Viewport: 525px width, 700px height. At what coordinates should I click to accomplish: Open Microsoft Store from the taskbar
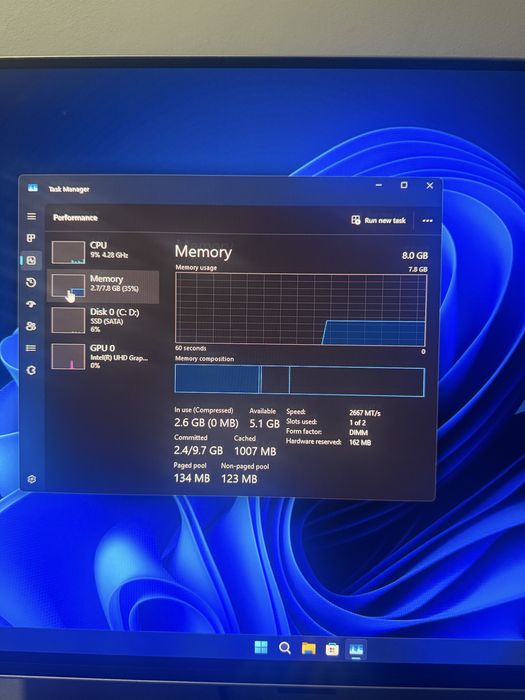(x=332, y=649)
